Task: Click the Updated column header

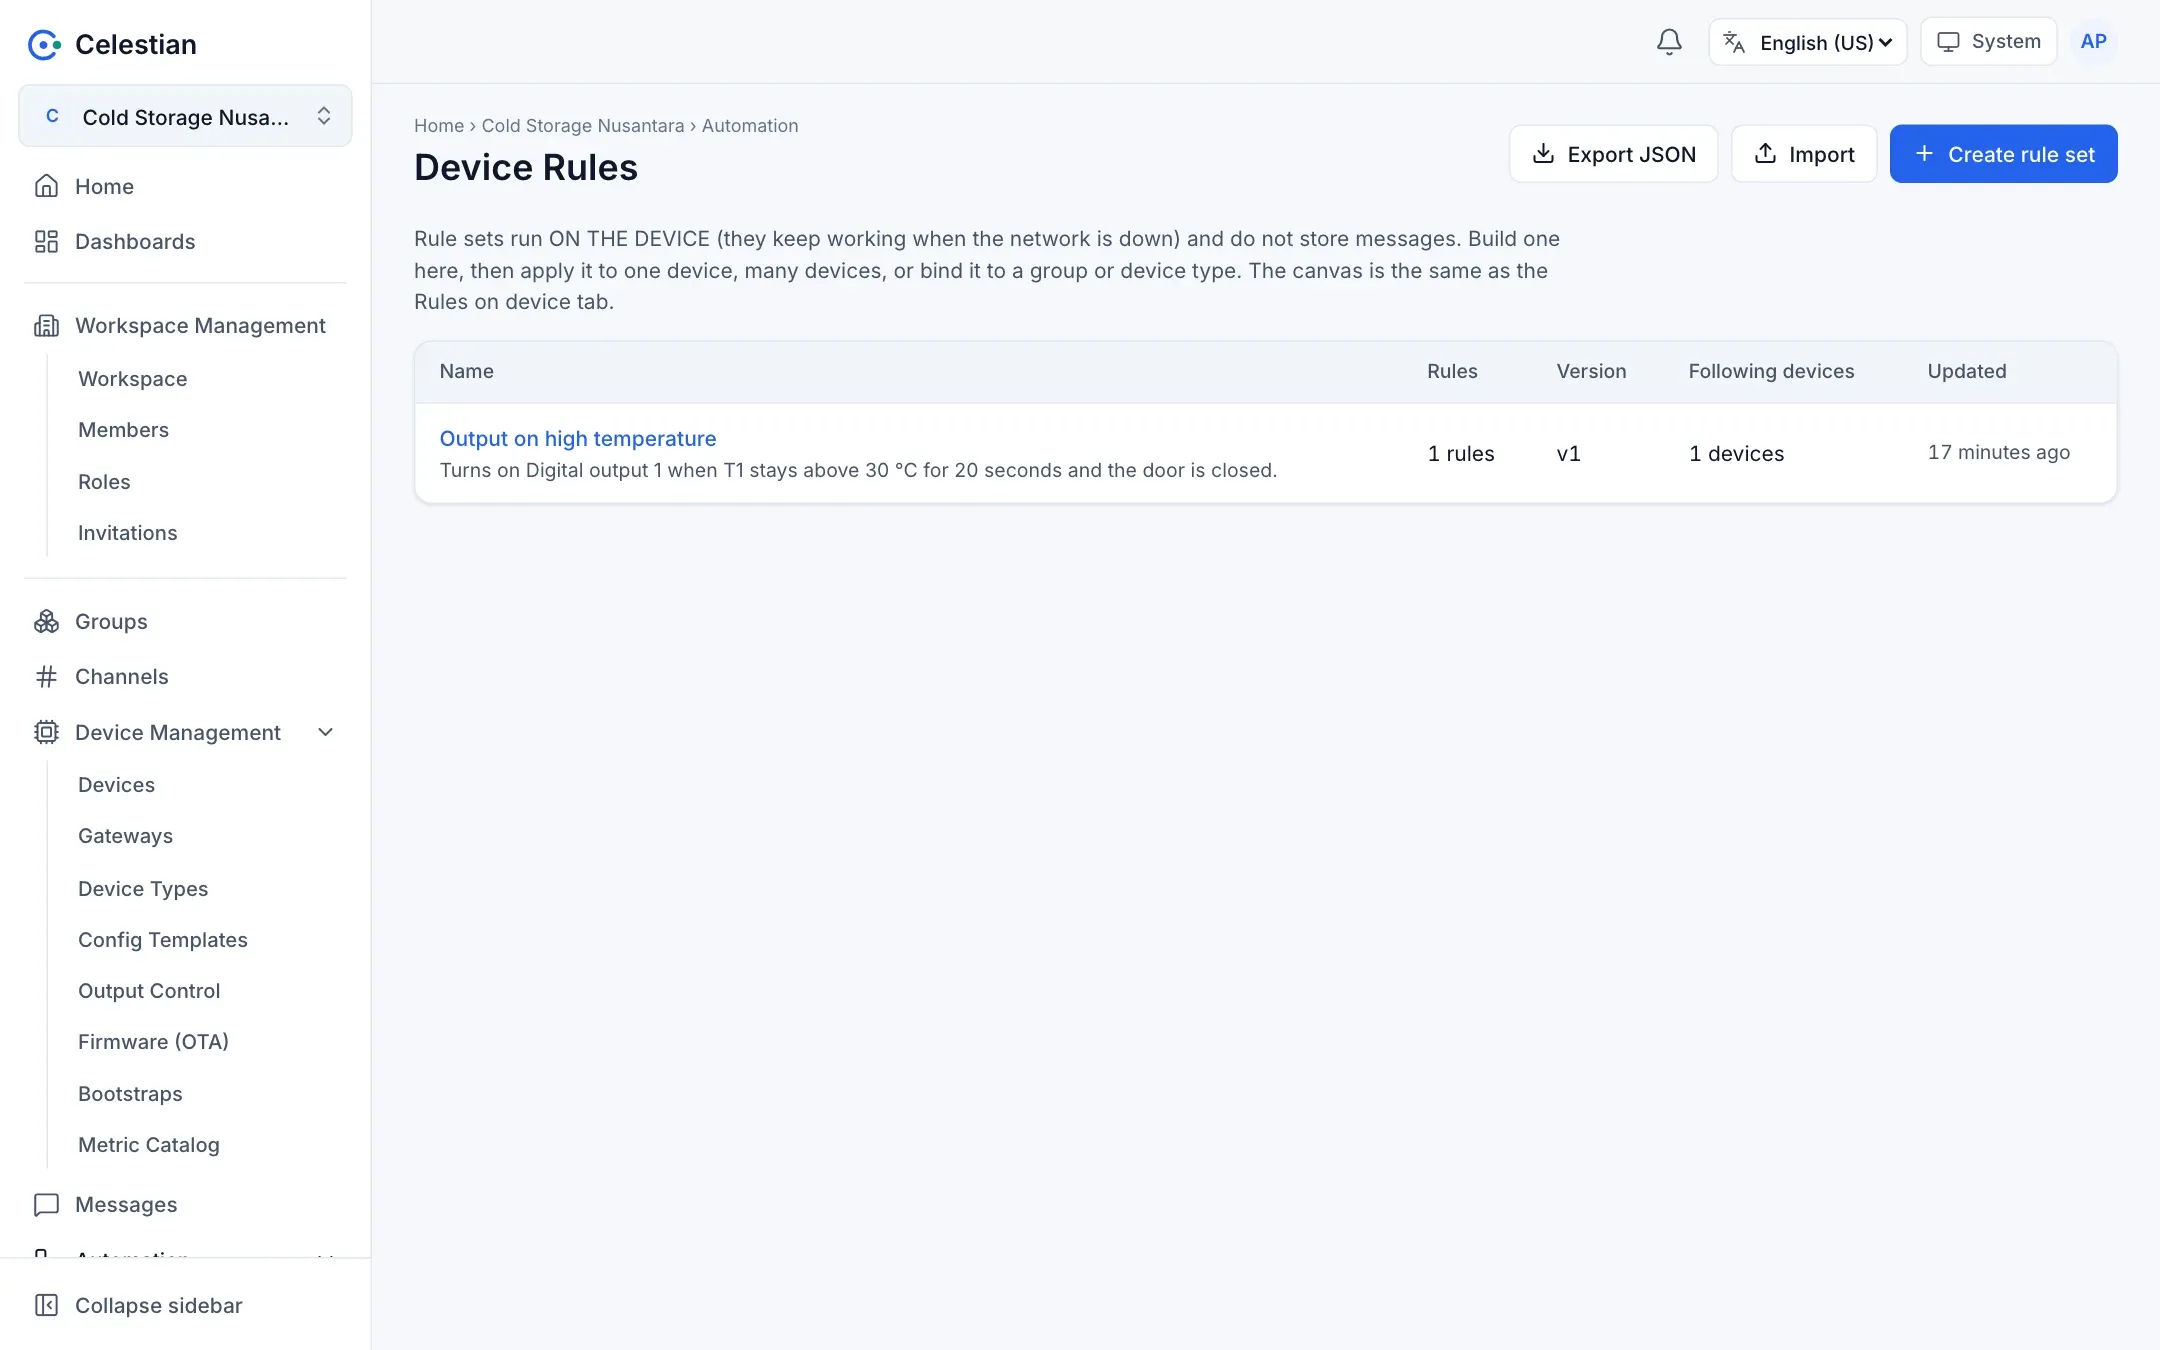Action: point(1967,371)
